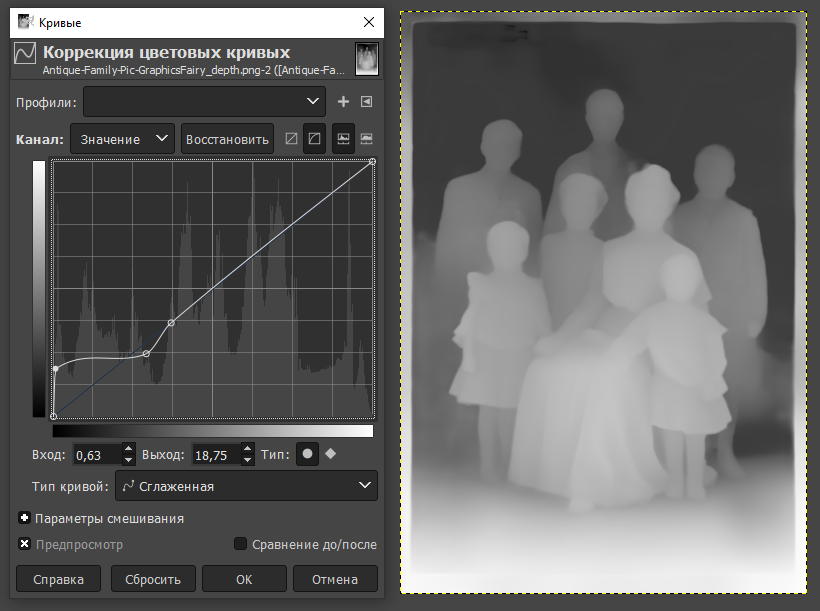Close the Кривые dialog window
Image resolution: width=820 pixels, height=611 pixels.
coord(369,22)
